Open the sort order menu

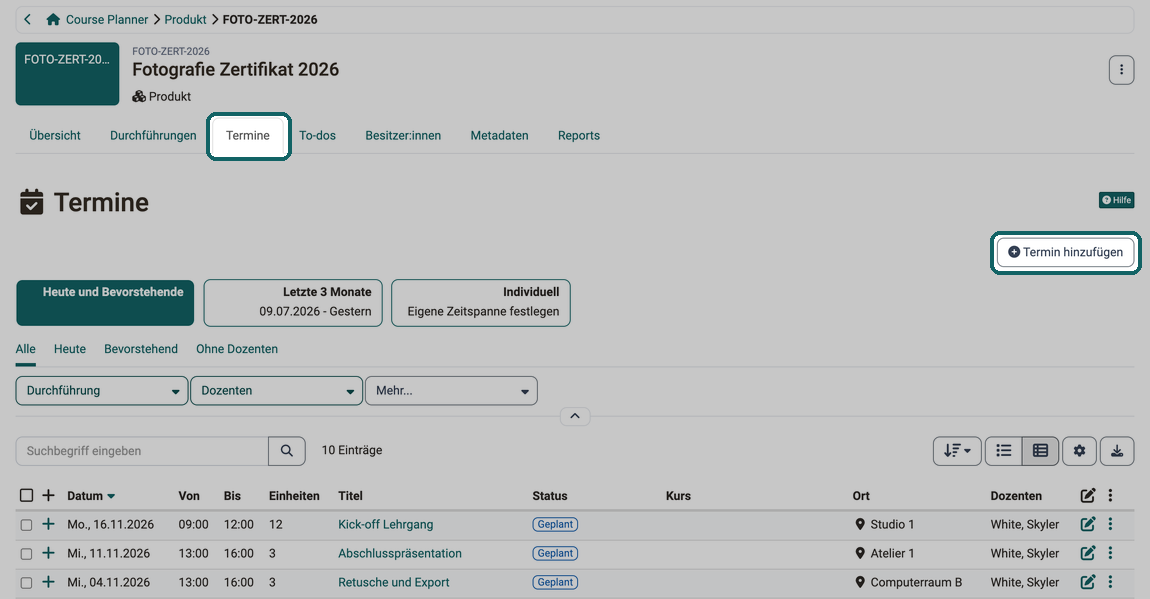[956, 451]
